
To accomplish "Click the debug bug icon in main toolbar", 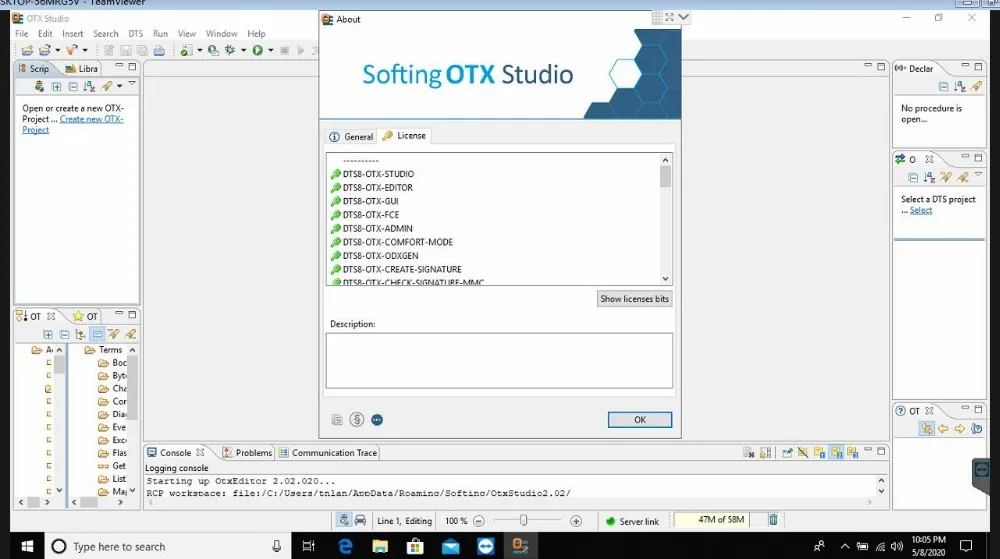I will coord(230,50).
